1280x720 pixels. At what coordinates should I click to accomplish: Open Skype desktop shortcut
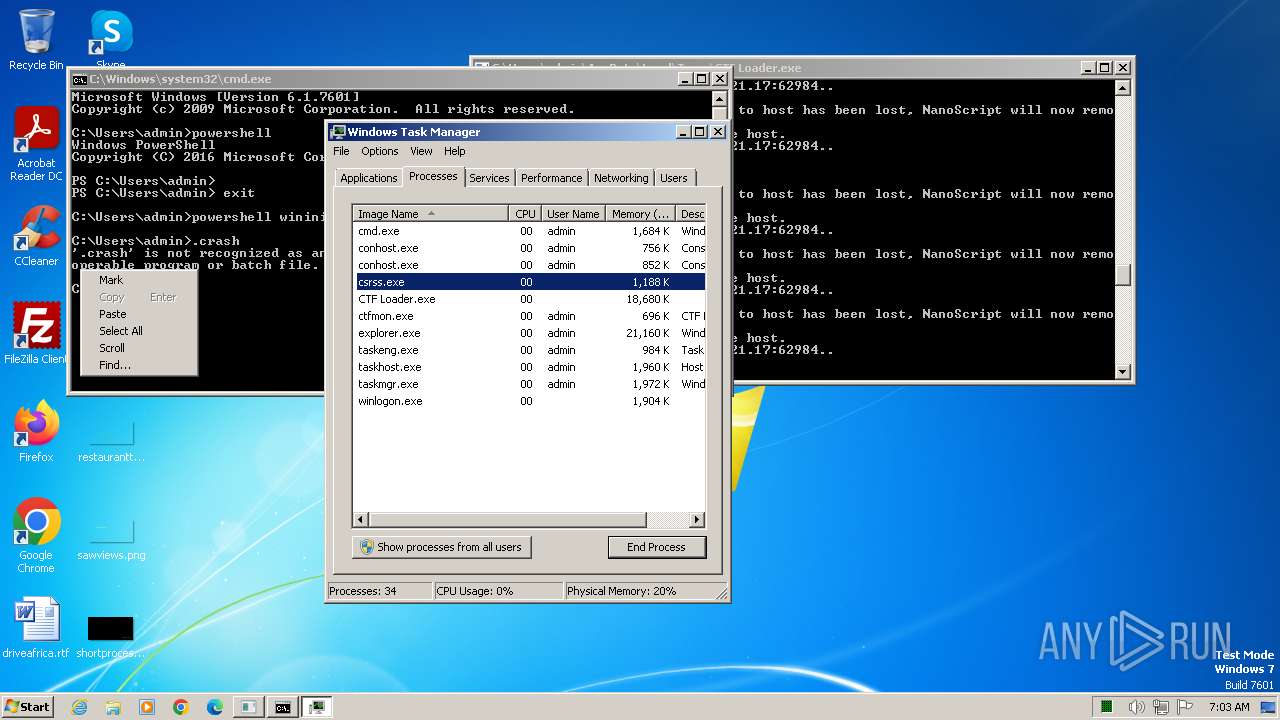[111, 40]
